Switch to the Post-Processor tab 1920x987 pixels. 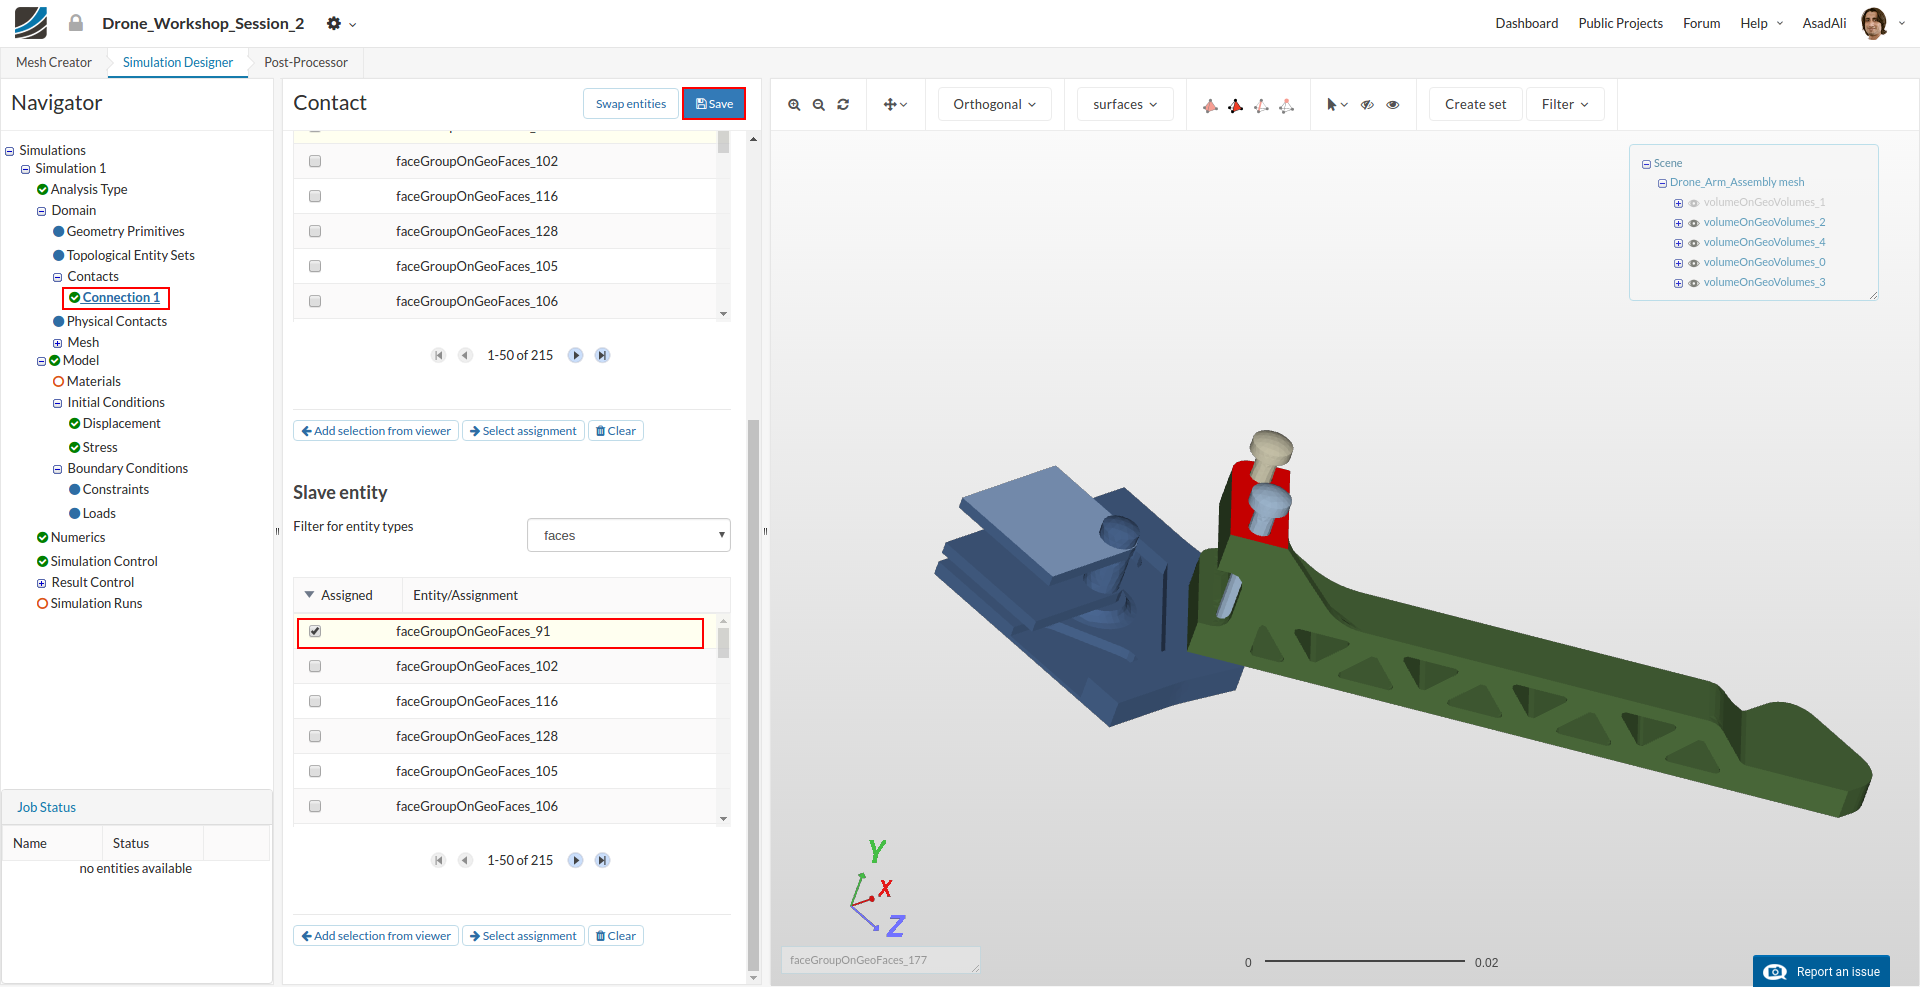click(x=306, y=62)
